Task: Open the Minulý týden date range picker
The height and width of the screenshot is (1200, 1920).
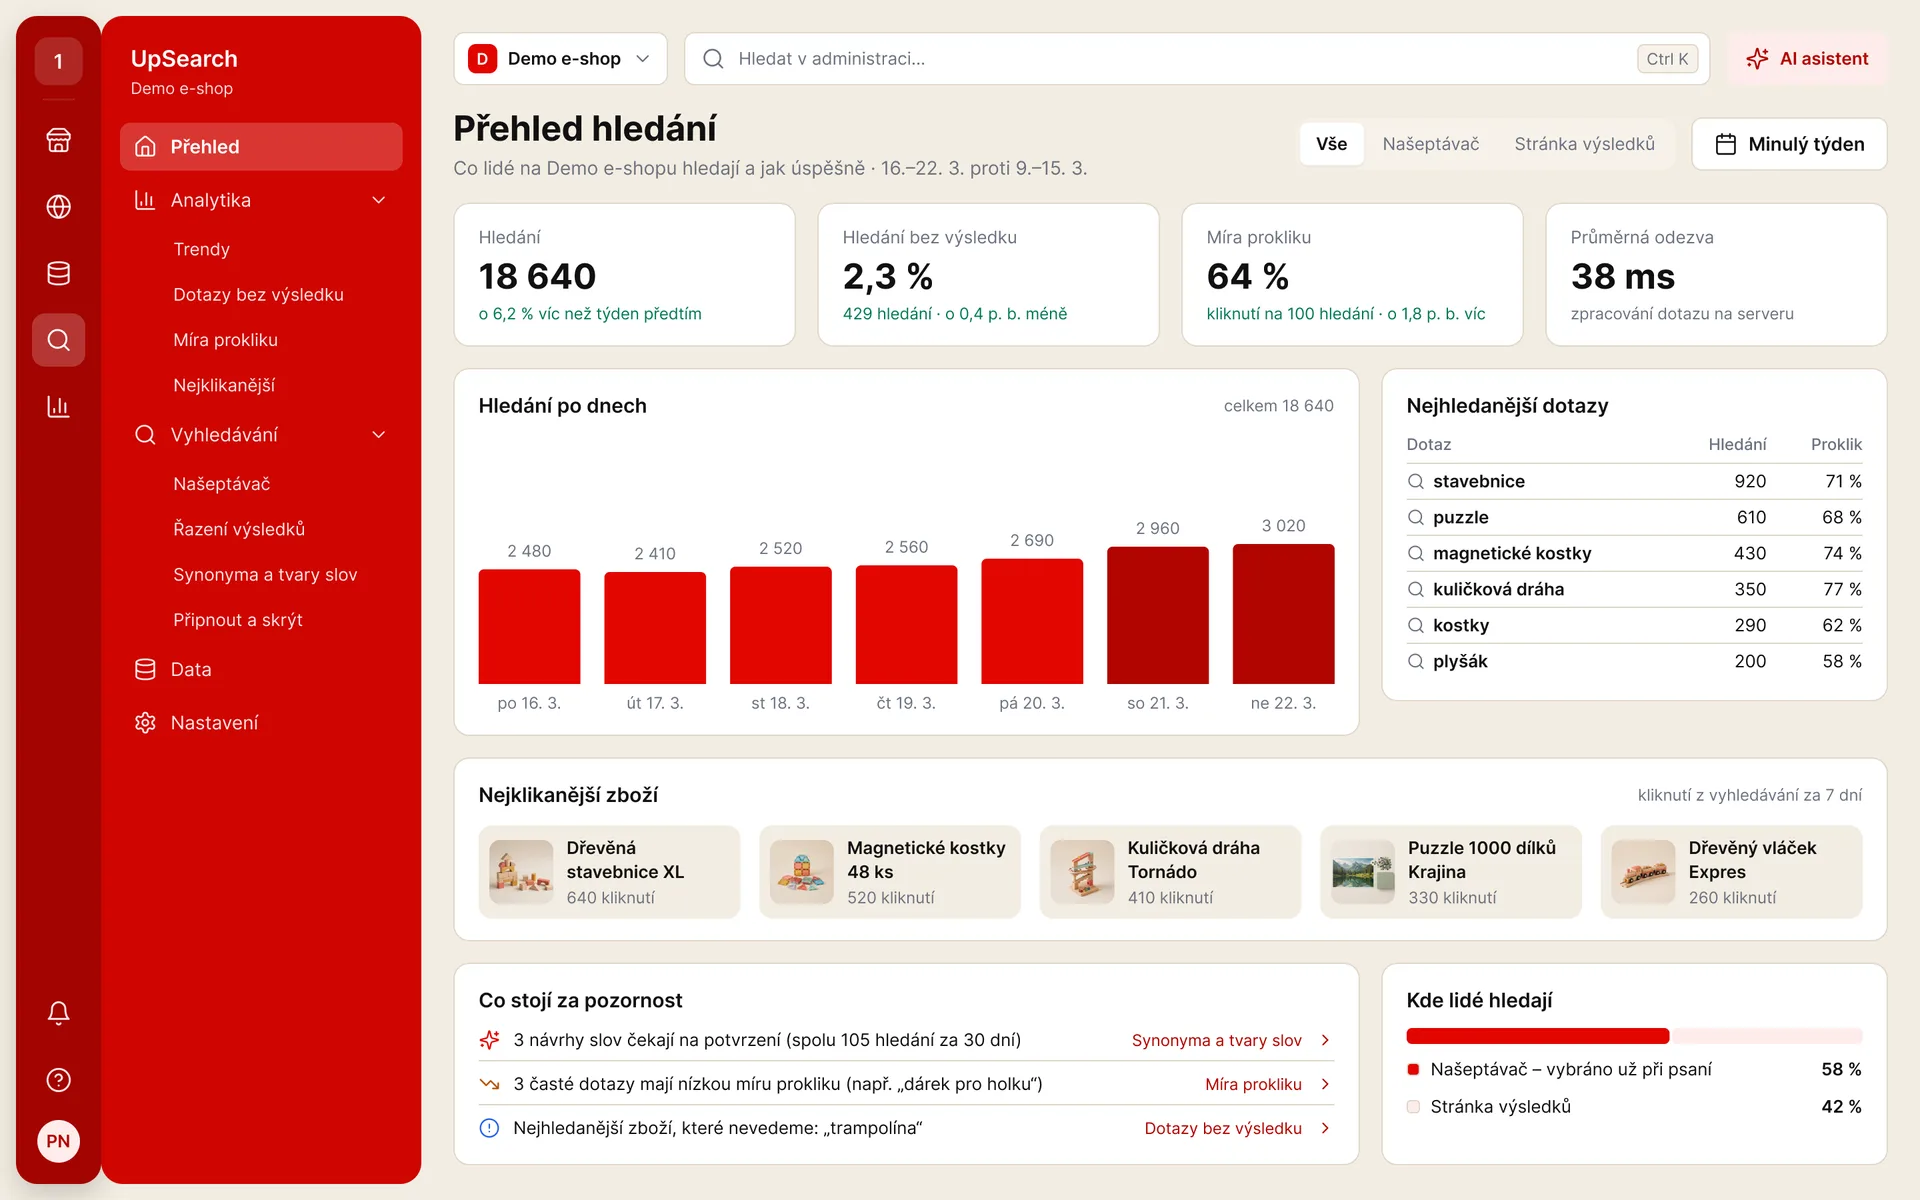Action: pyautogui.click(x=1789, y=144)
